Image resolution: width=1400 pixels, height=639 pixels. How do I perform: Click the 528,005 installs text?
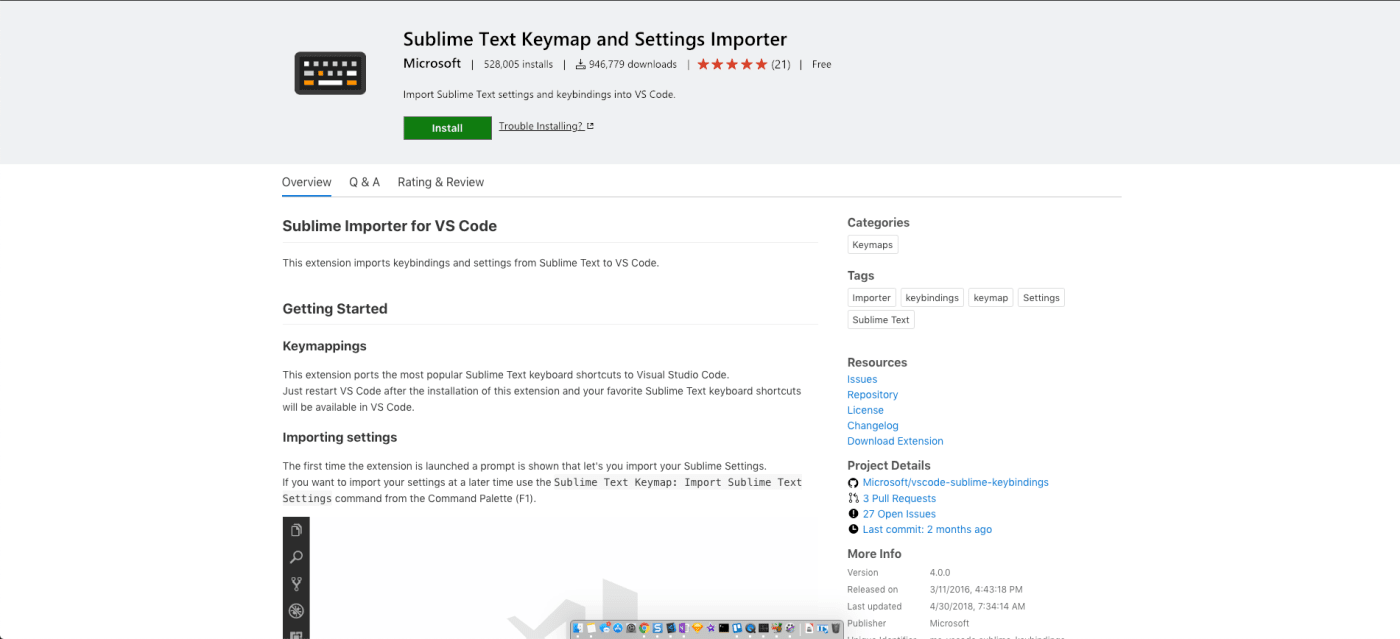point(518,64)
